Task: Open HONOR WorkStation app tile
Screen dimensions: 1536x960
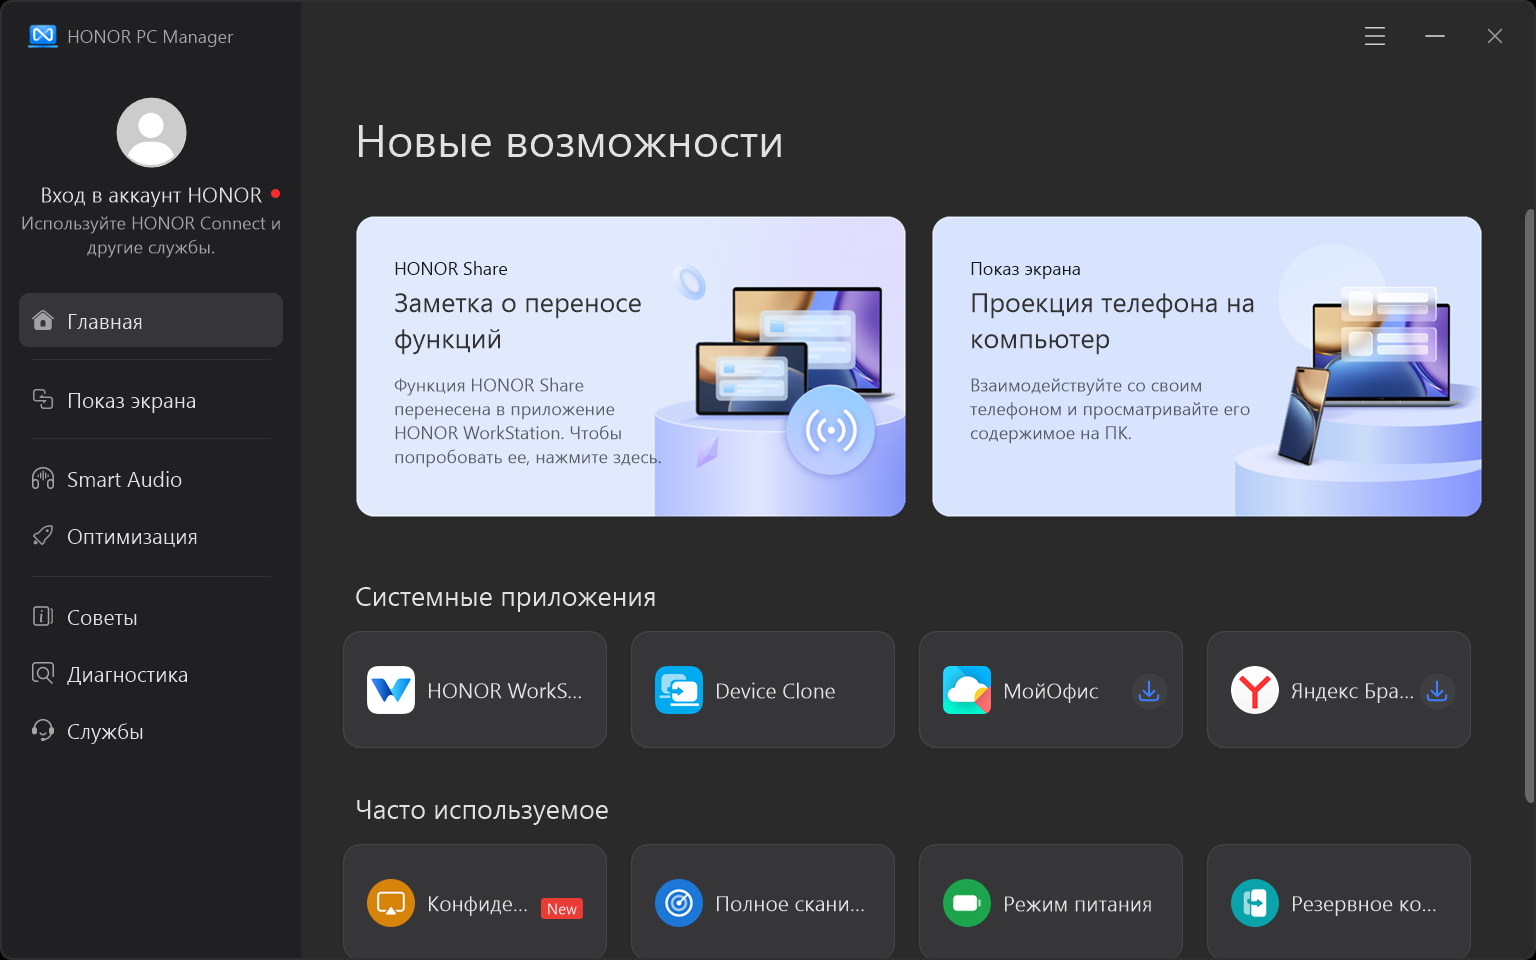Action: (x=475, y=690)
